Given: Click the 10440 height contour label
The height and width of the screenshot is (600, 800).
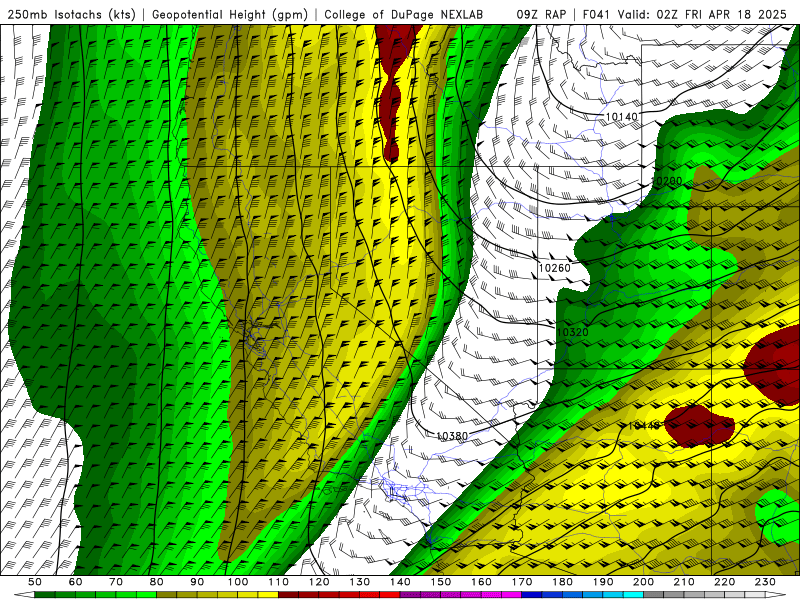Looking at the screenshot, I should coord(644,425).
